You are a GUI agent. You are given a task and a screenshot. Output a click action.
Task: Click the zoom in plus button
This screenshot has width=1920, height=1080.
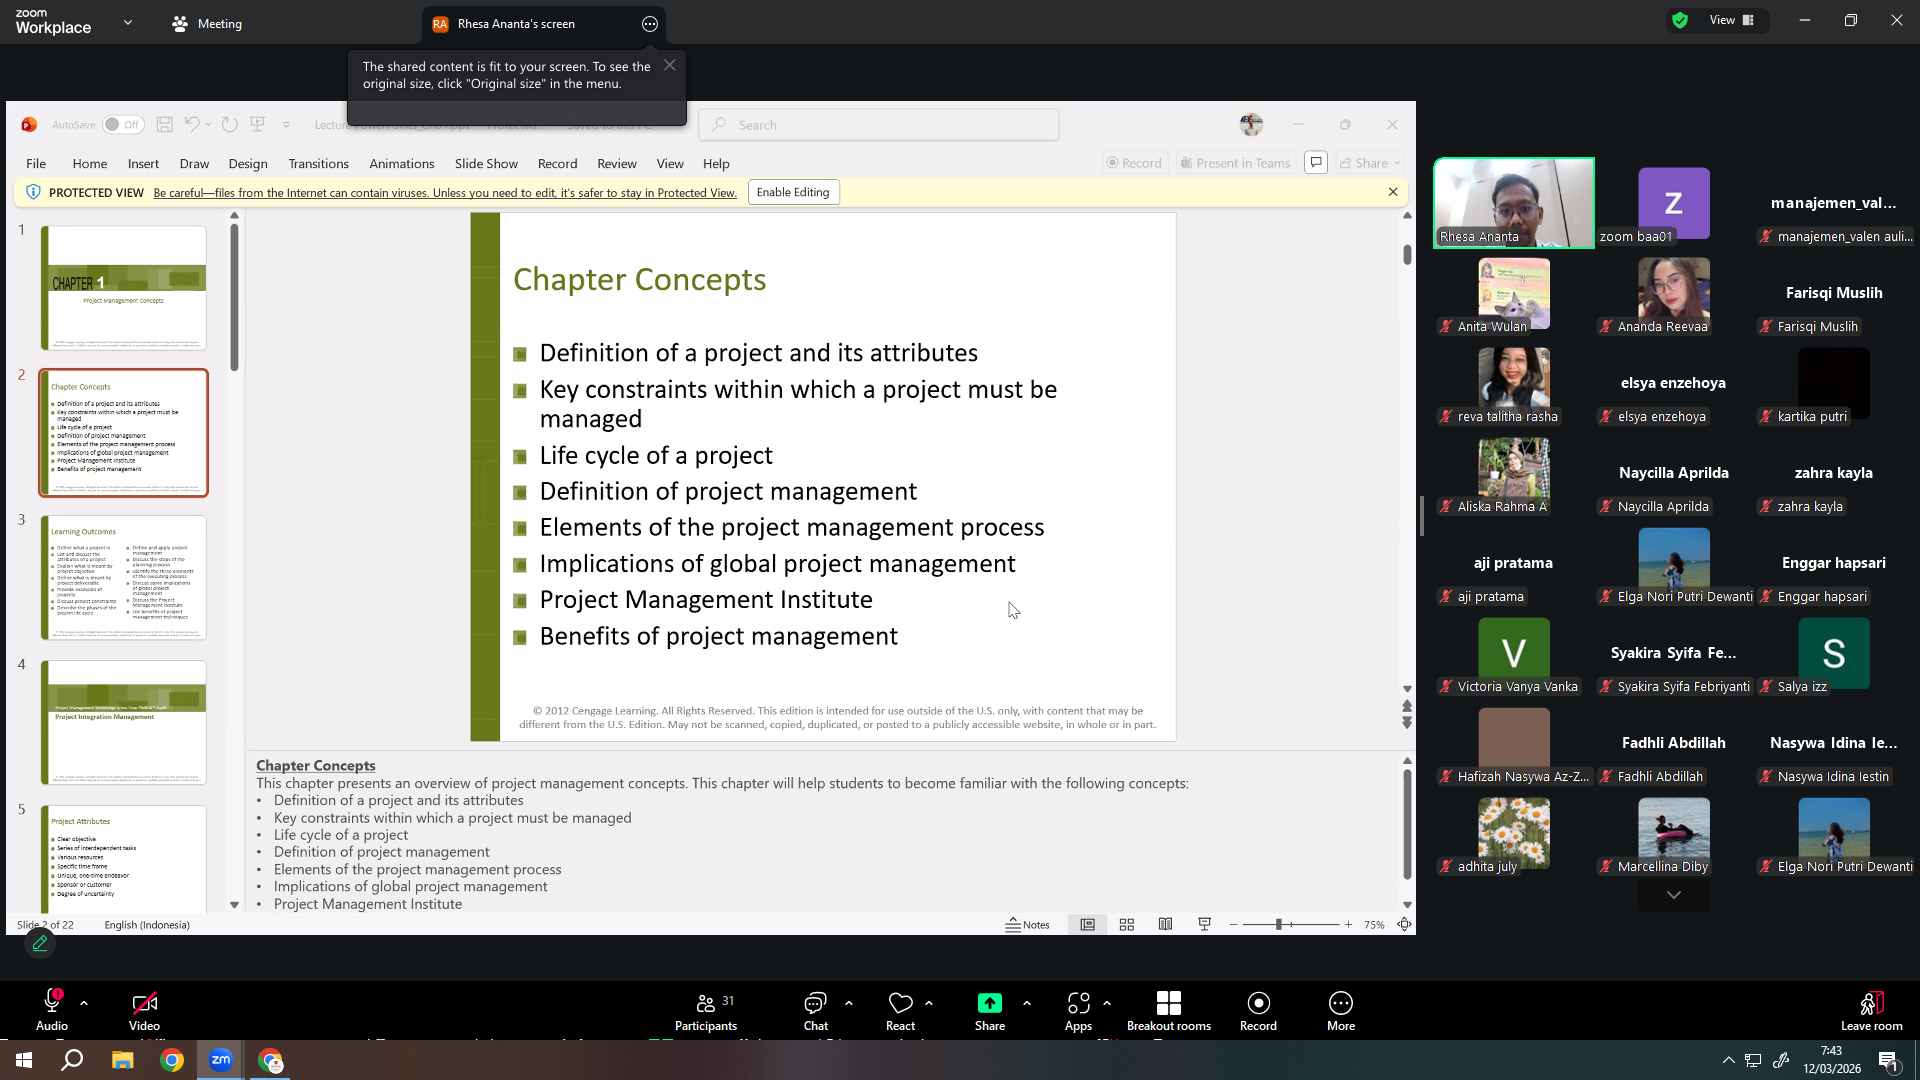coord(1349,925)
